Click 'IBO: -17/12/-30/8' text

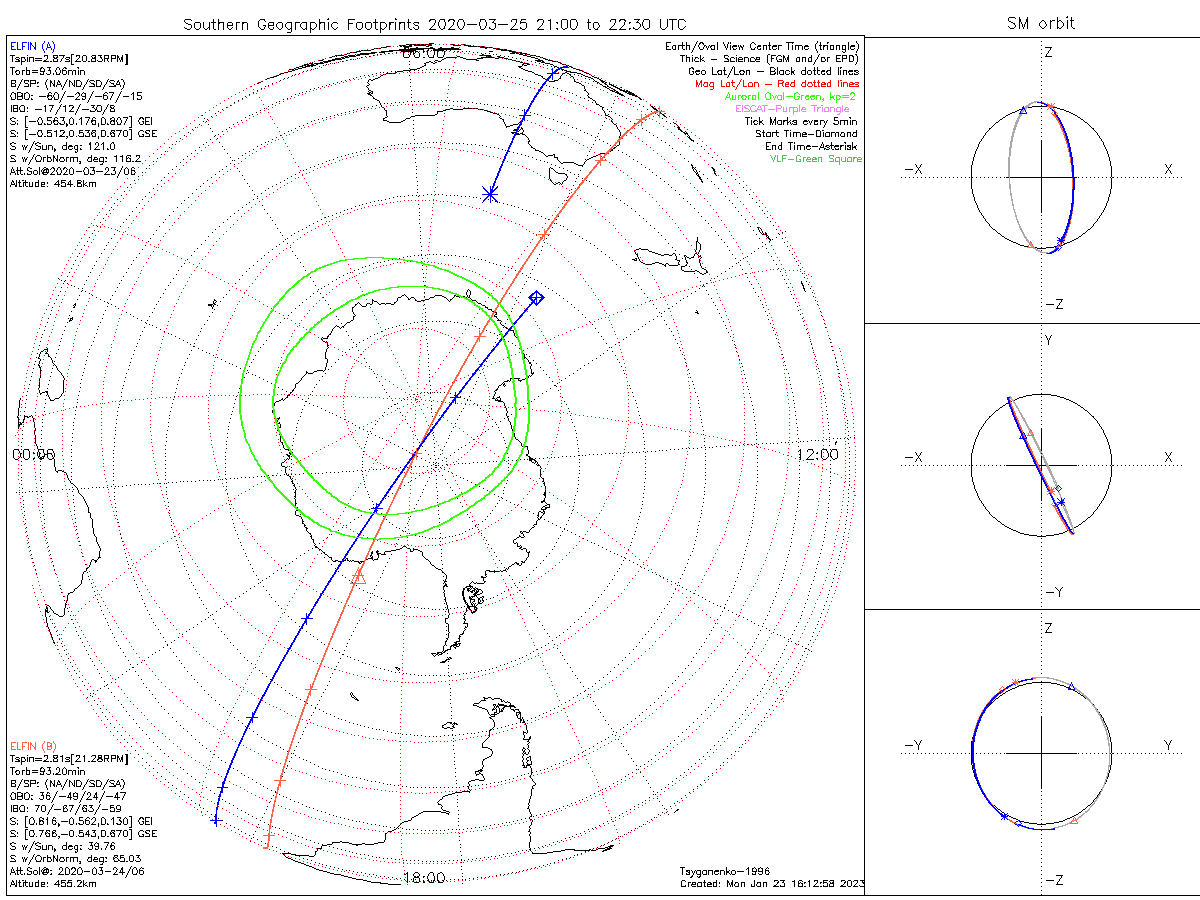coord(62,109)
